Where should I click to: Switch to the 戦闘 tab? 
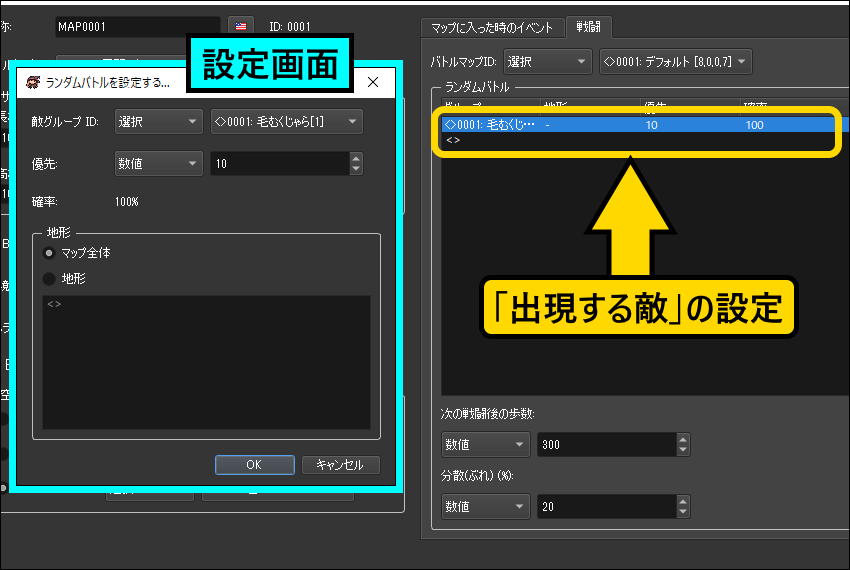tap(589, 27)
